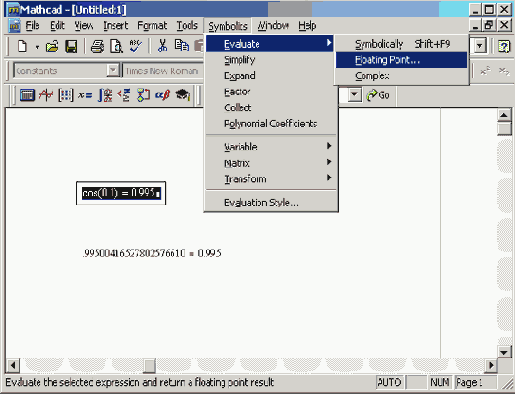Image resolution: width=515 pixels, height=394 pixels.
Task: Open the File menu
Action: coord(32,26)
